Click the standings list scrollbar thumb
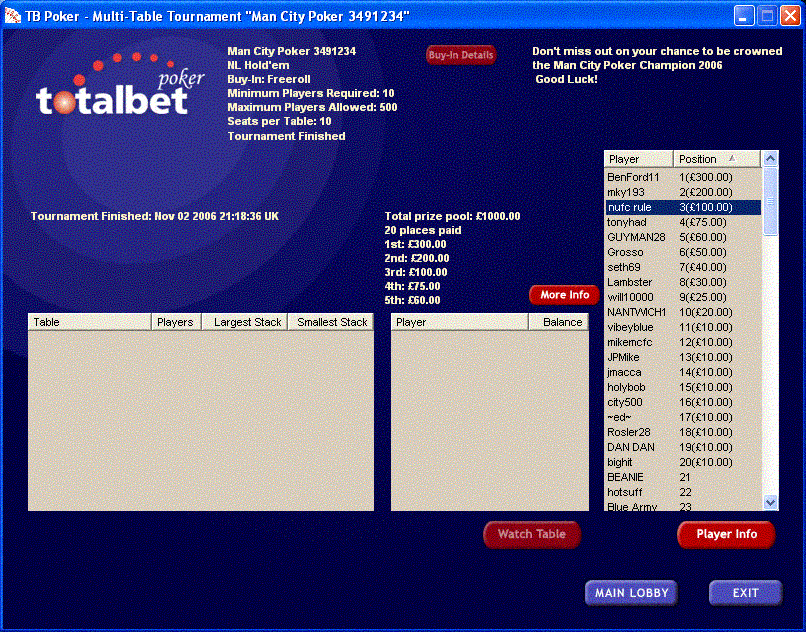The height and width of the screenshot is (632, 806). pyautogui.click(x=770, y=201)
